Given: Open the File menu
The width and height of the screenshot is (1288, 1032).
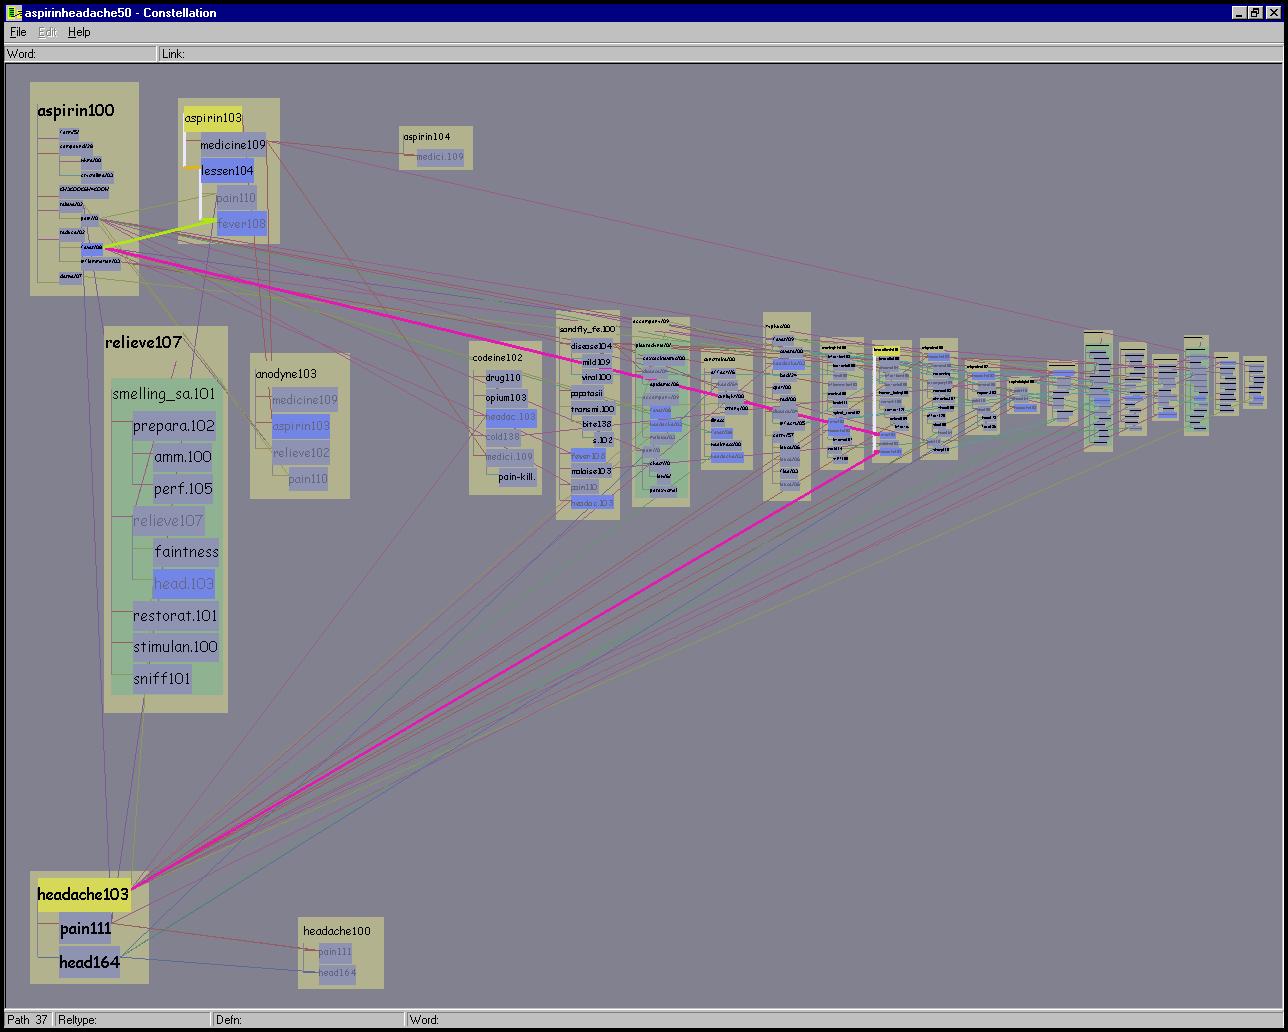Looking at the screenshot, I should (18, 32).
